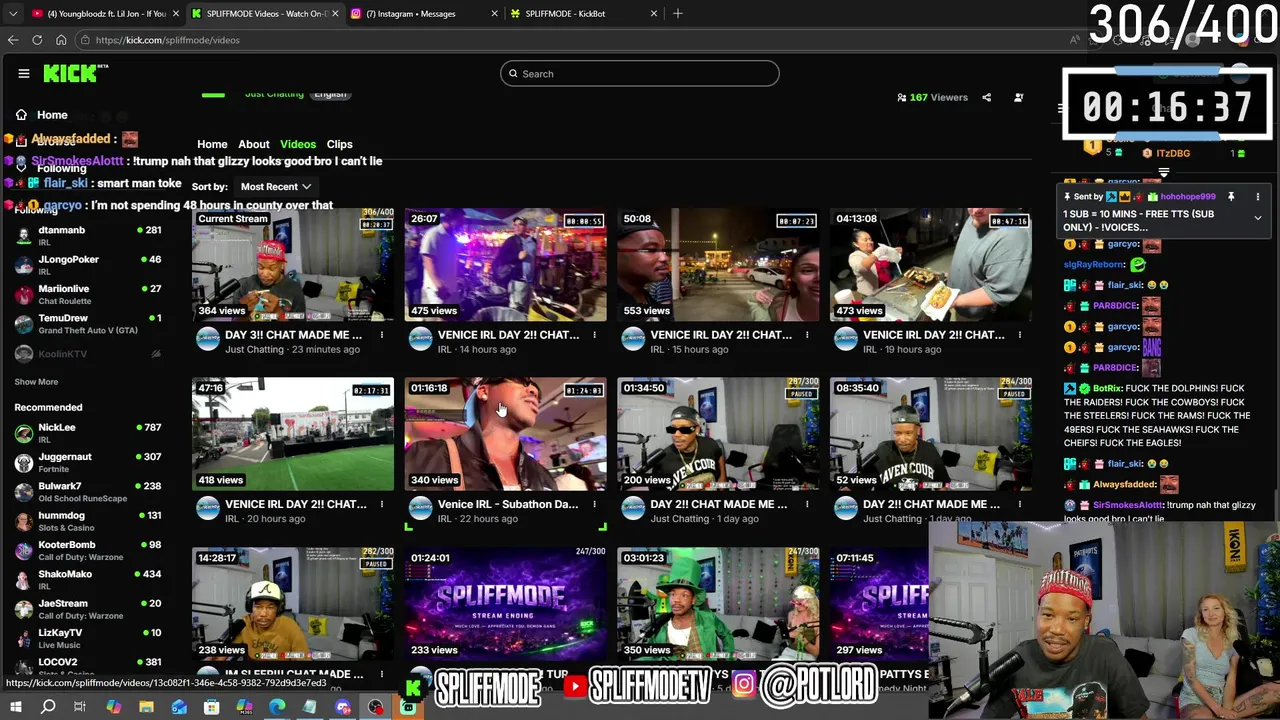Screen dimensions: 1280x720
Task: Open the 47:16 video thumbnail
Action: click(293, 434)
